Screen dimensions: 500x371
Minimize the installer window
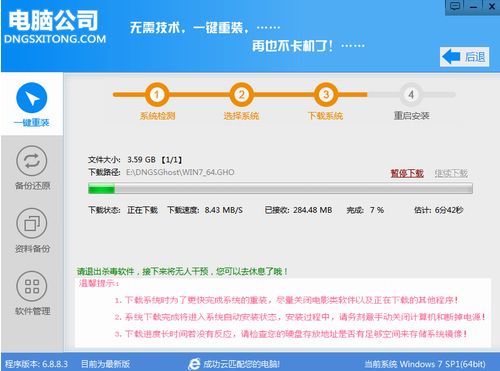(x=473, y=6)
